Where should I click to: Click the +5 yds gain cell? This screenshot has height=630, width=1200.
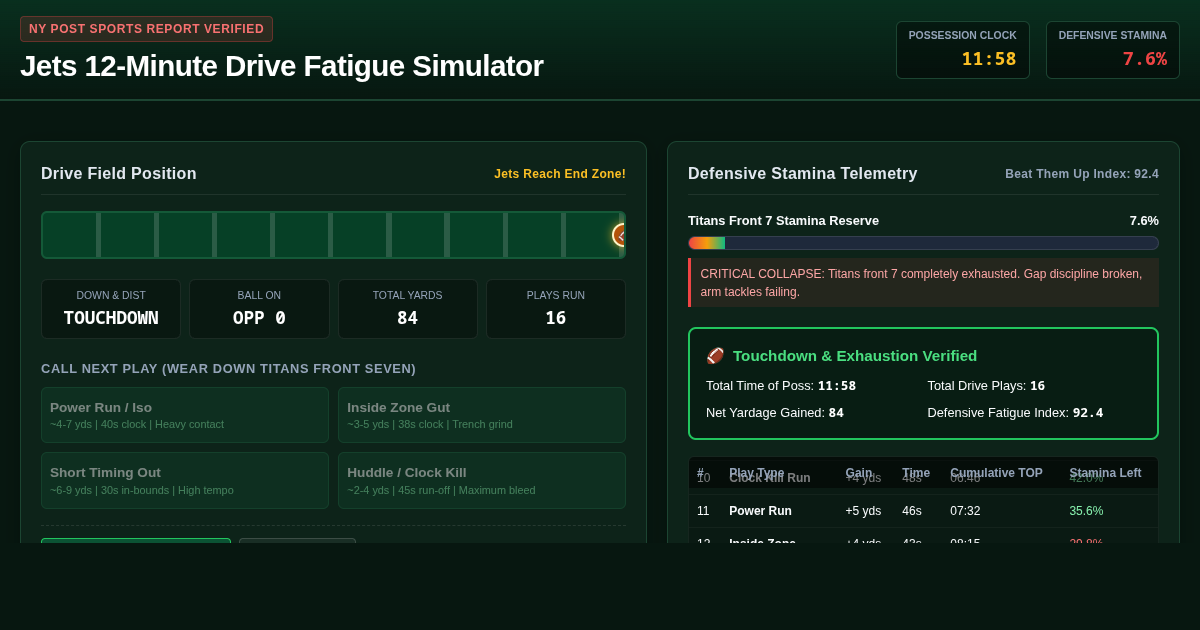pyautogui.click(x=863, y=511)
